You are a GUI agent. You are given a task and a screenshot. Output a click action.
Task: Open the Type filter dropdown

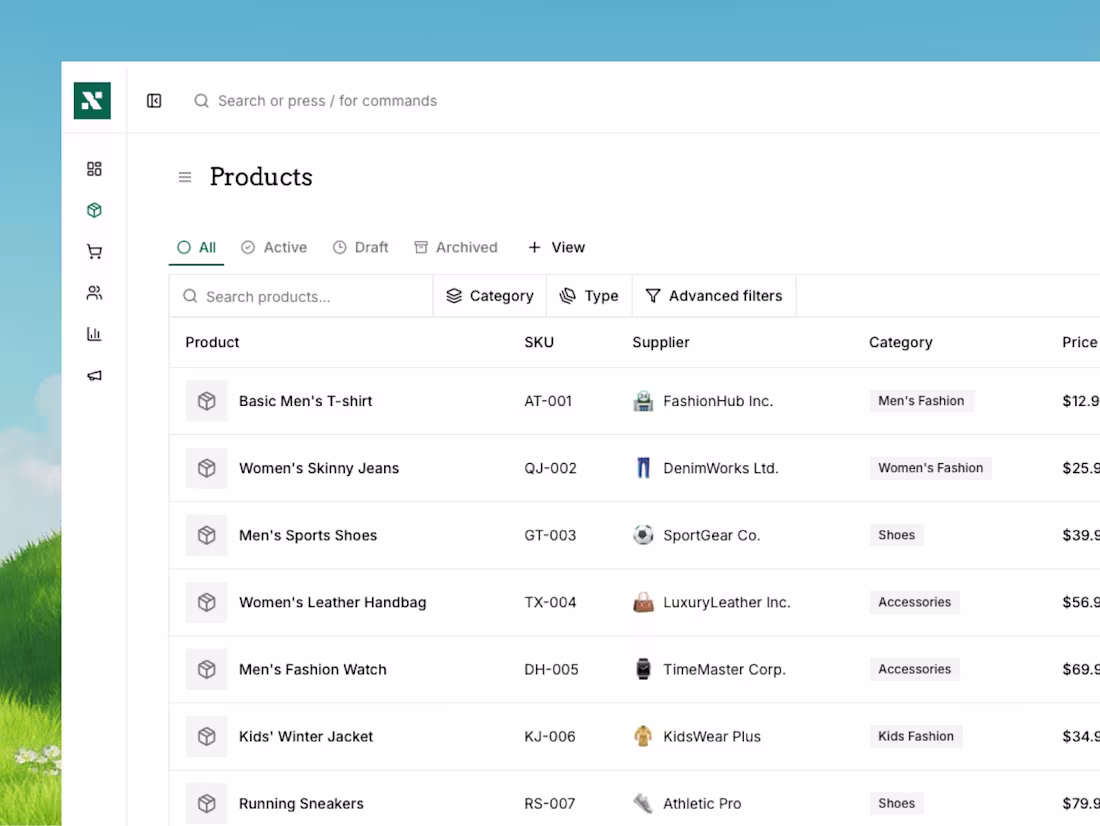point(589,296)
